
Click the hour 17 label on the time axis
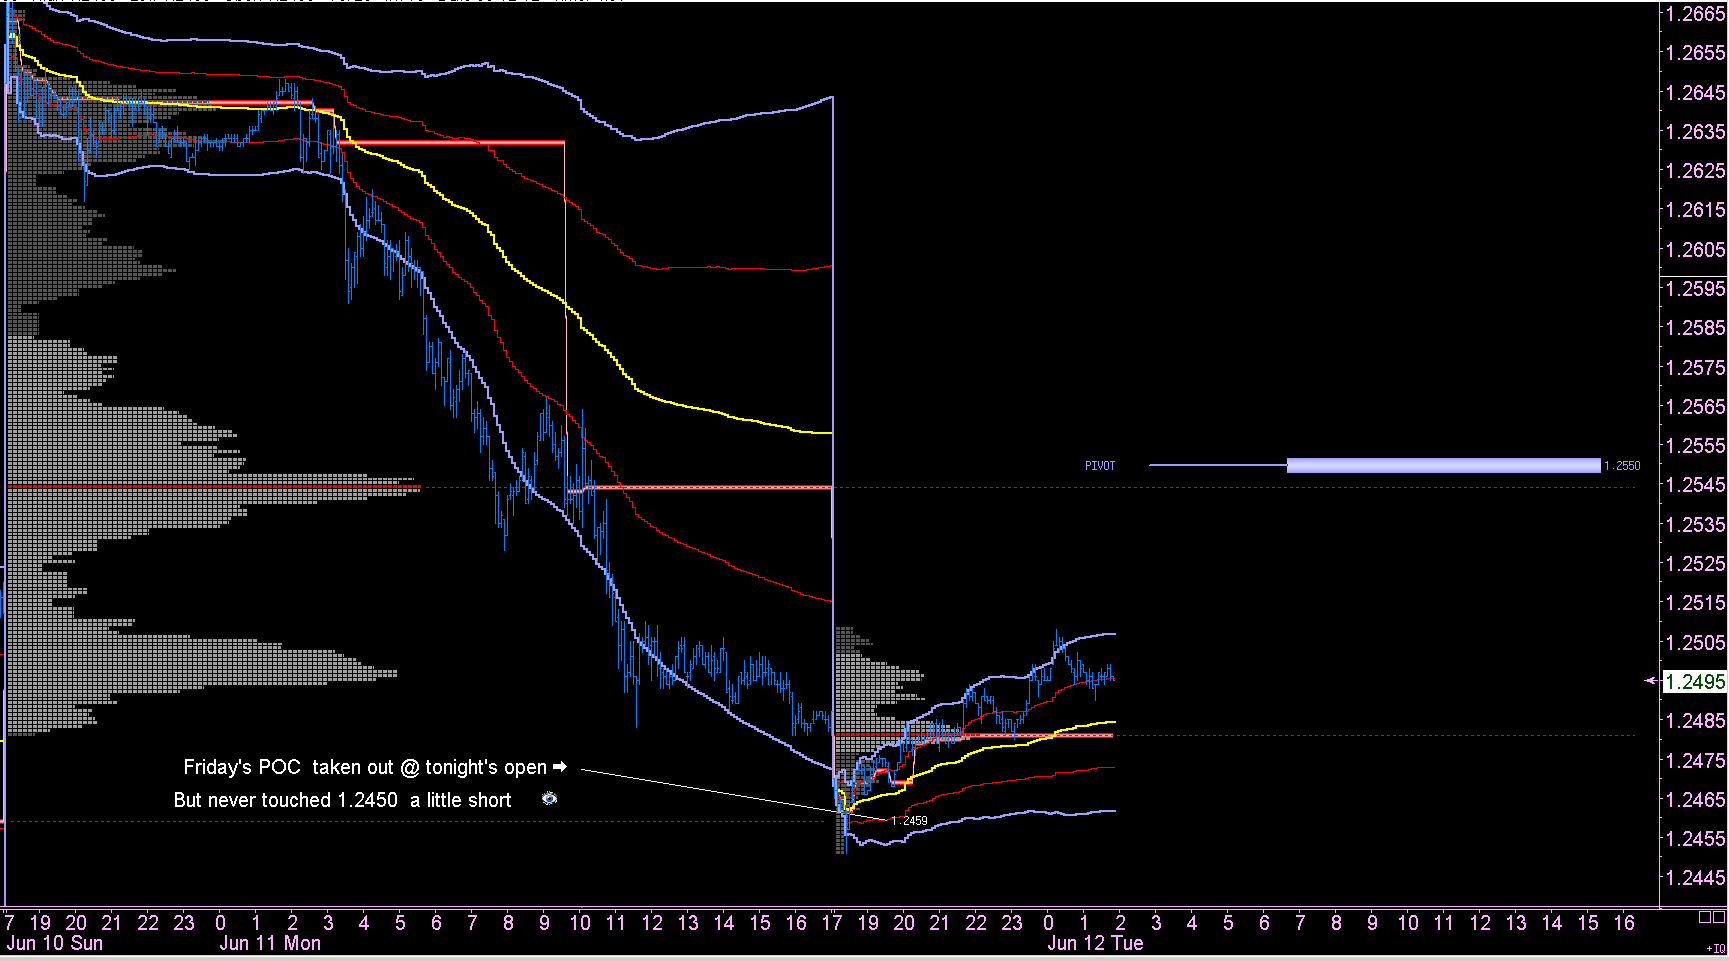click(832, 922)
